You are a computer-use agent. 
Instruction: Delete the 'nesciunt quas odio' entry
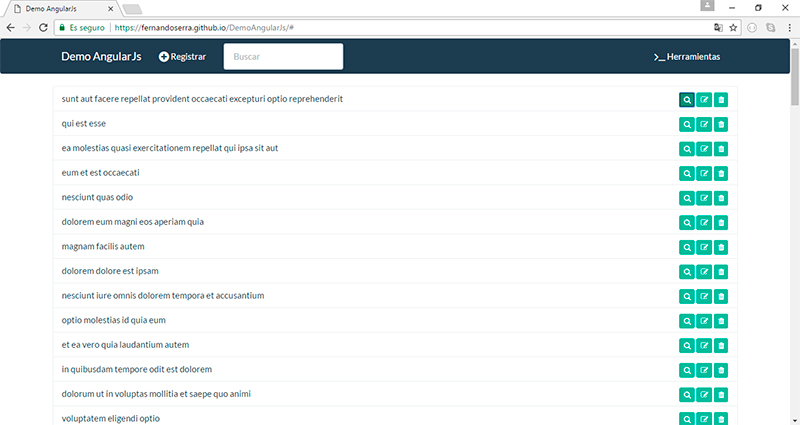point(721,198)
